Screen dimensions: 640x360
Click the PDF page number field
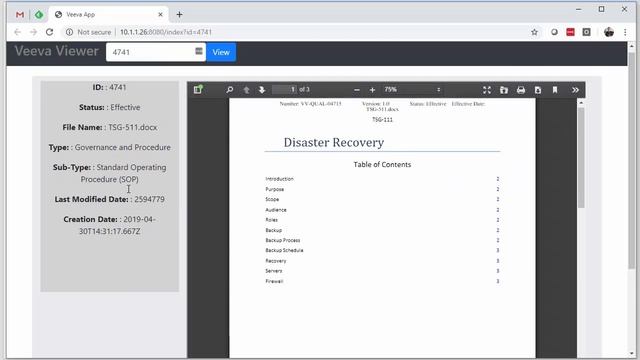(284, 89)
